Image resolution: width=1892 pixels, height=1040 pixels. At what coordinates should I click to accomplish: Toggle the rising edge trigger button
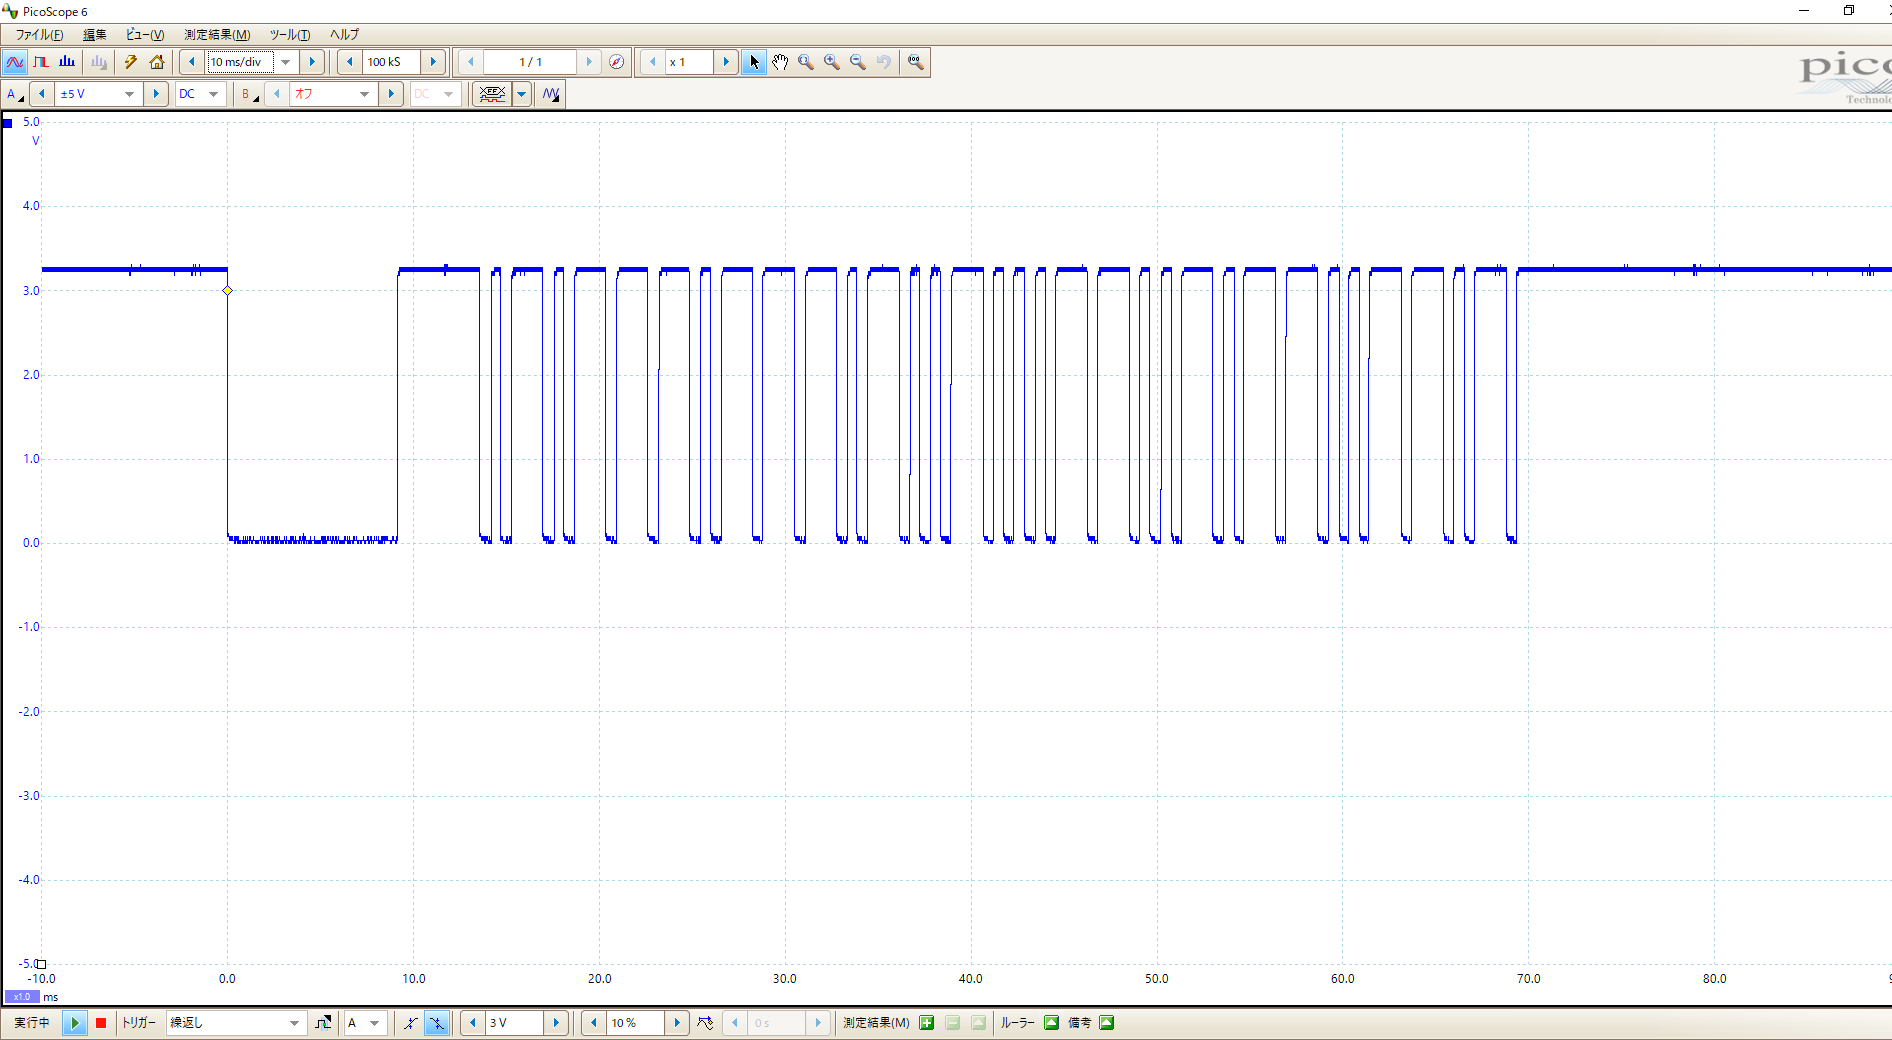(x=411, y=1023)
